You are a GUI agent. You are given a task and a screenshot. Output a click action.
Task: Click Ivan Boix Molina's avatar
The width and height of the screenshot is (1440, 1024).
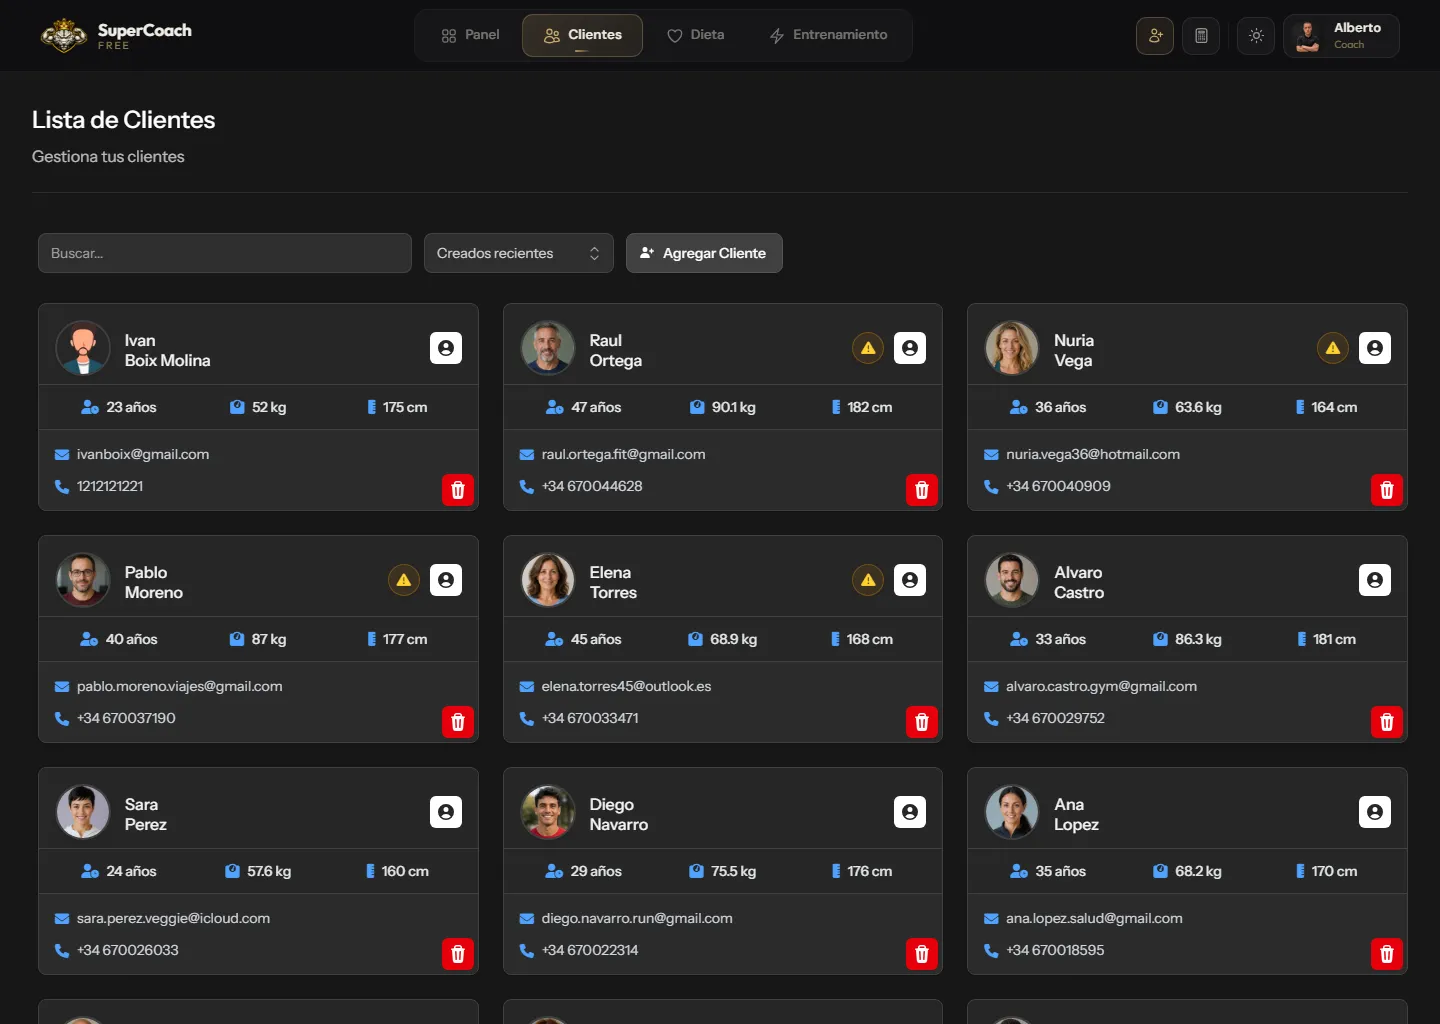[x=83, y=348]
